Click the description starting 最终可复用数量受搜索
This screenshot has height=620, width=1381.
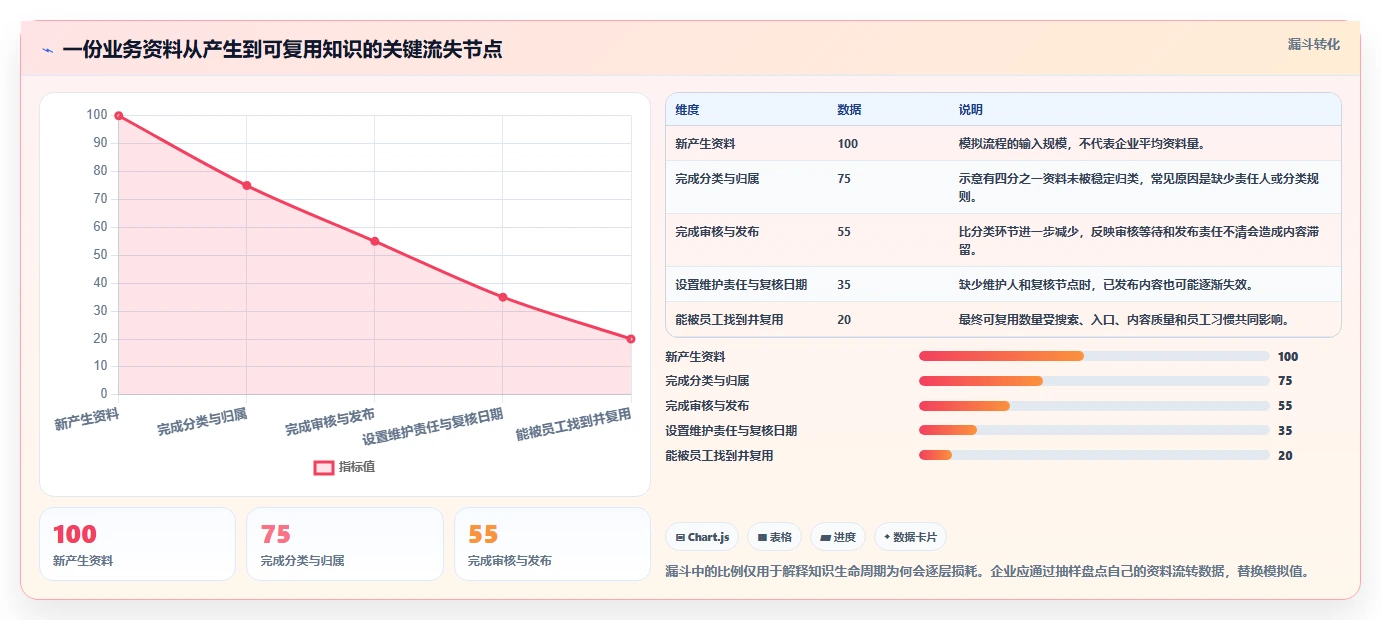1123,320
